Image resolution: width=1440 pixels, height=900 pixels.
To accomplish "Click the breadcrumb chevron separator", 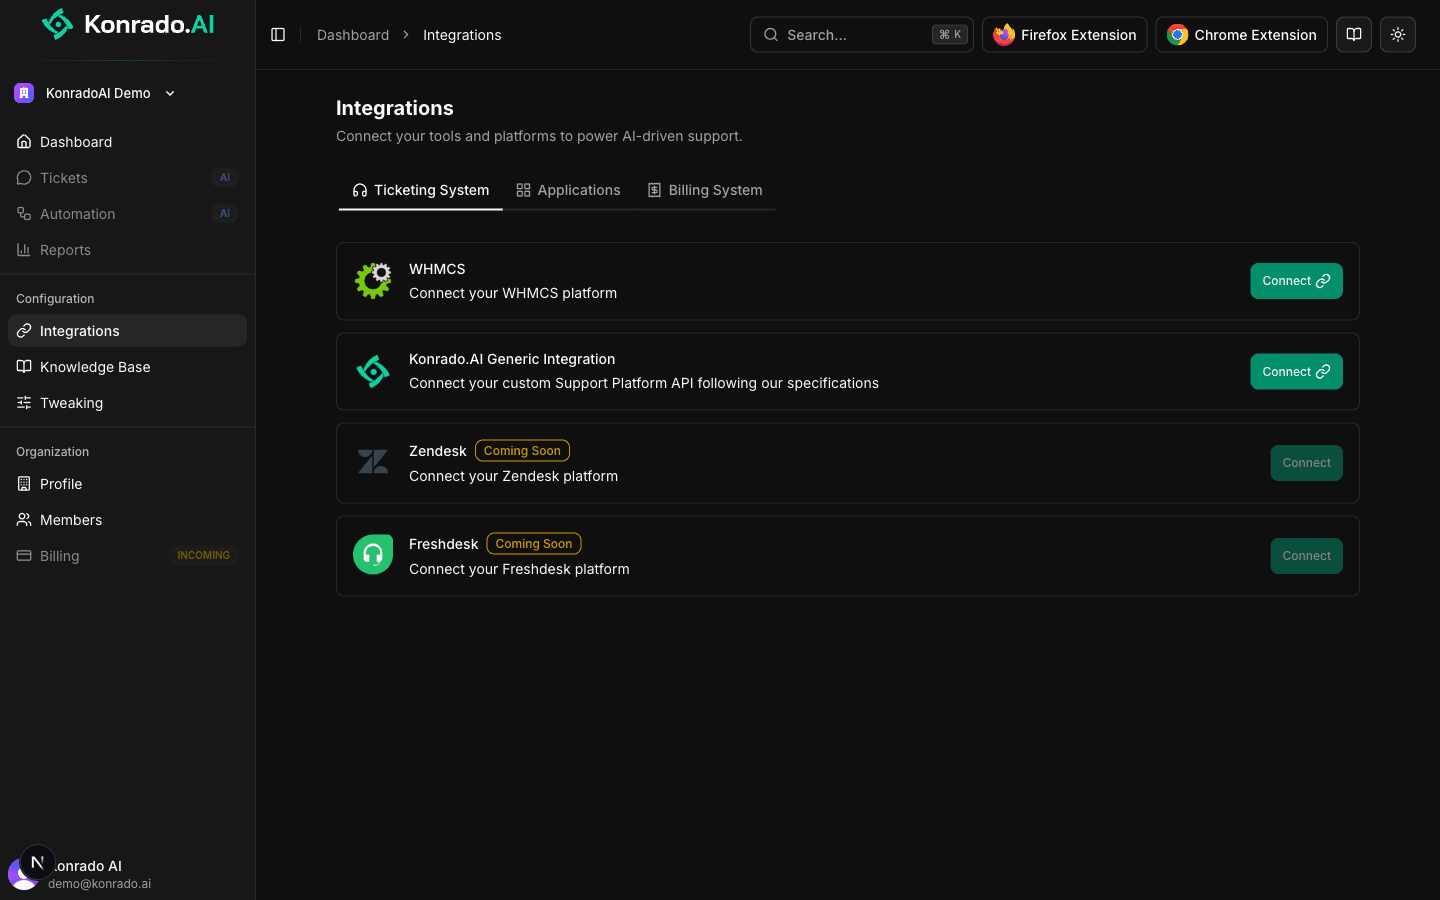I will (406, 35).
